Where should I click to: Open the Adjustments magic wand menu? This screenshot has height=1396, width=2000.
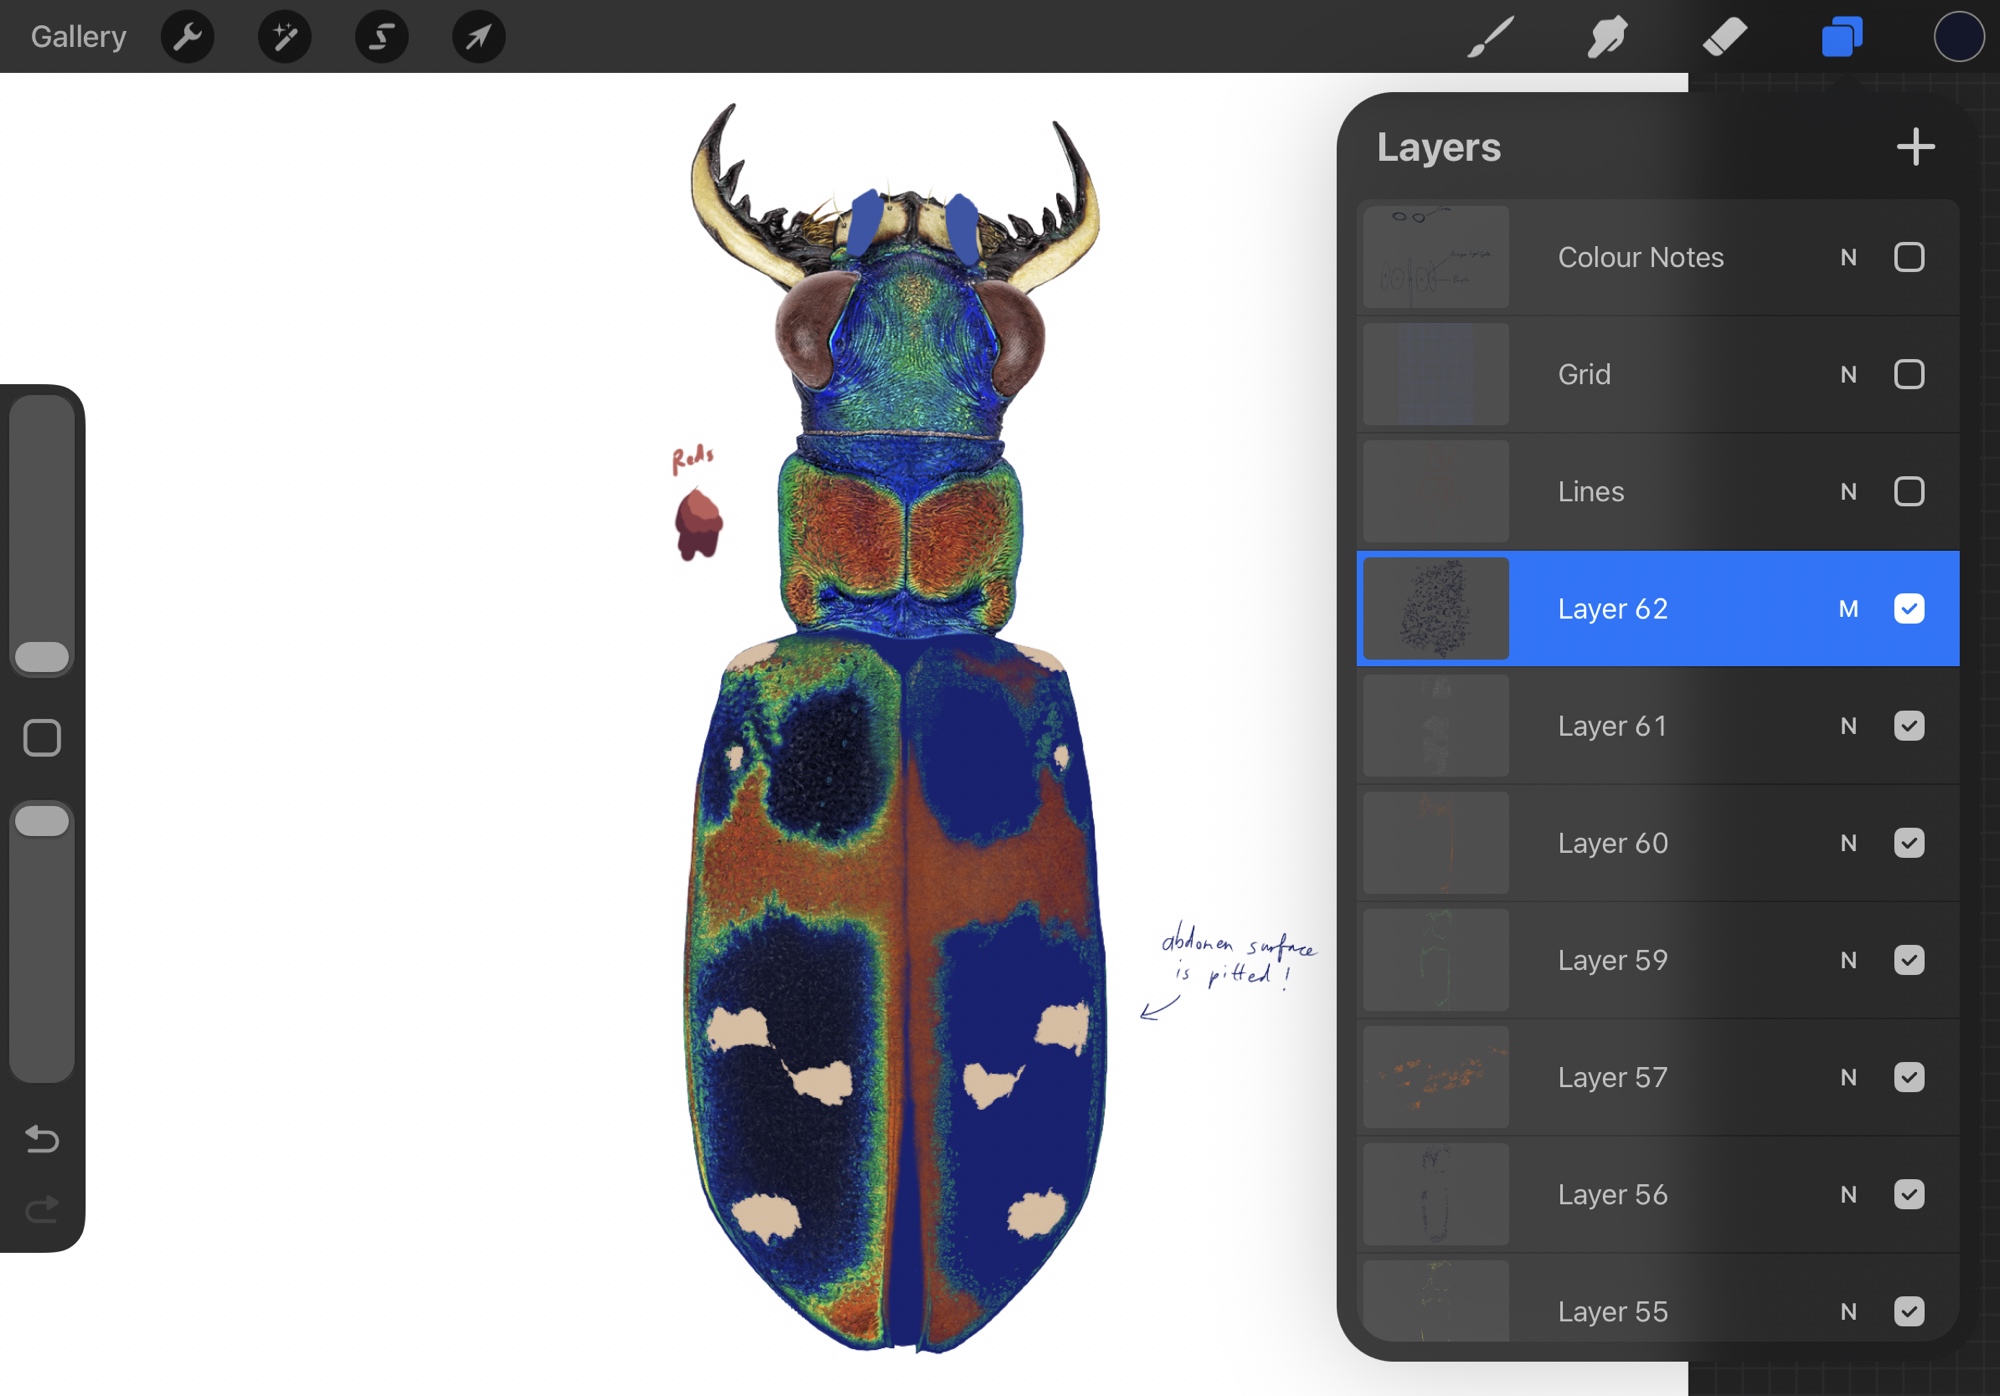pos(284,37)
